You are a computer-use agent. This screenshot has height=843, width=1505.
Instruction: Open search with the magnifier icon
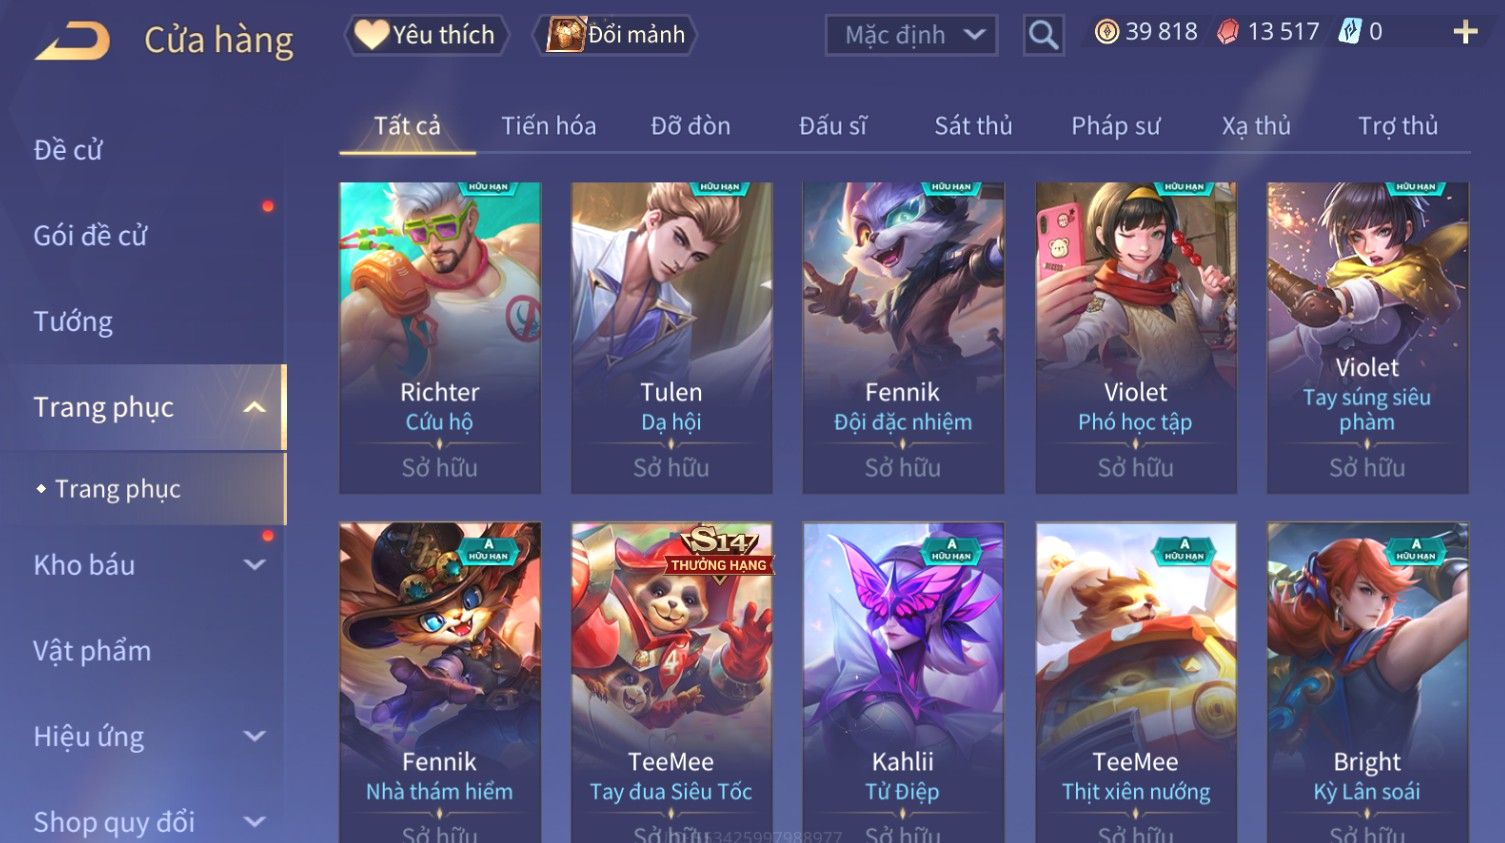[x=1043, y=36]
